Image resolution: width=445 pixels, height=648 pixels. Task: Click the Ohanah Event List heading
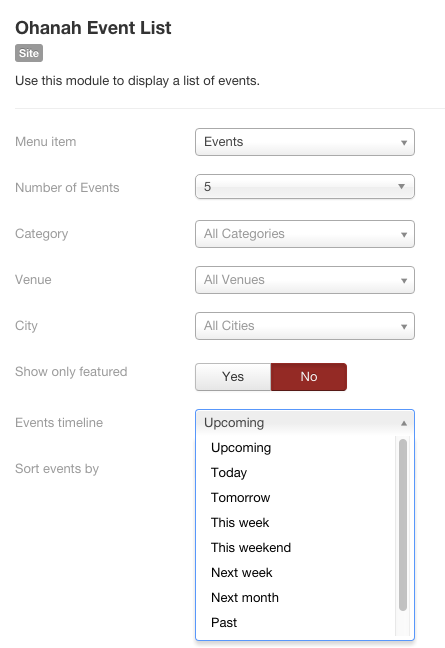(93, 28)
